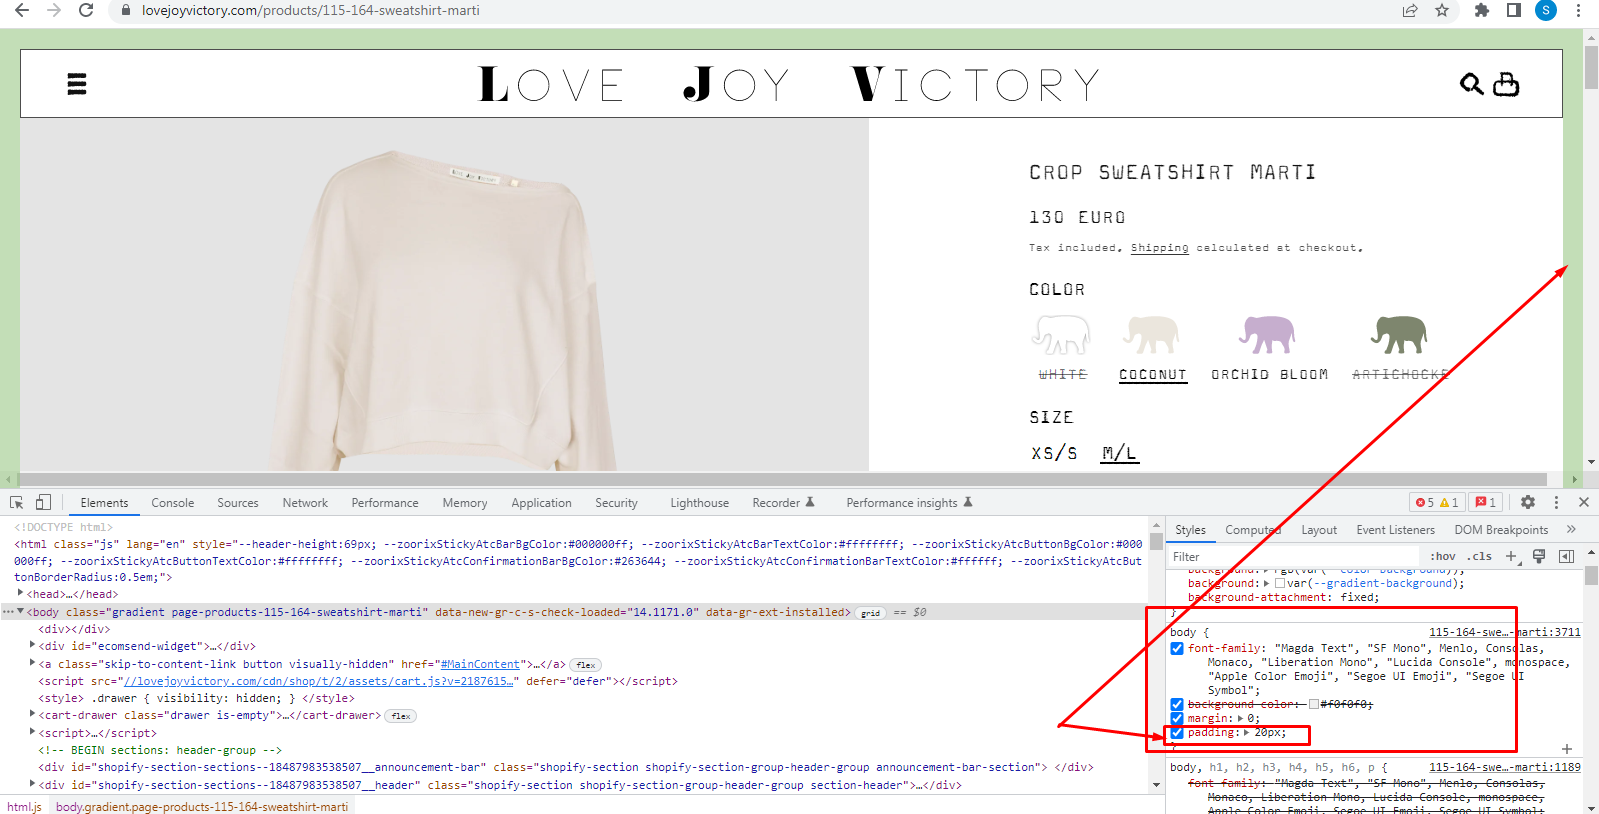The image size is (1599, 814).
Task: Close the DevTools panel
Action: coord(1584,502)
